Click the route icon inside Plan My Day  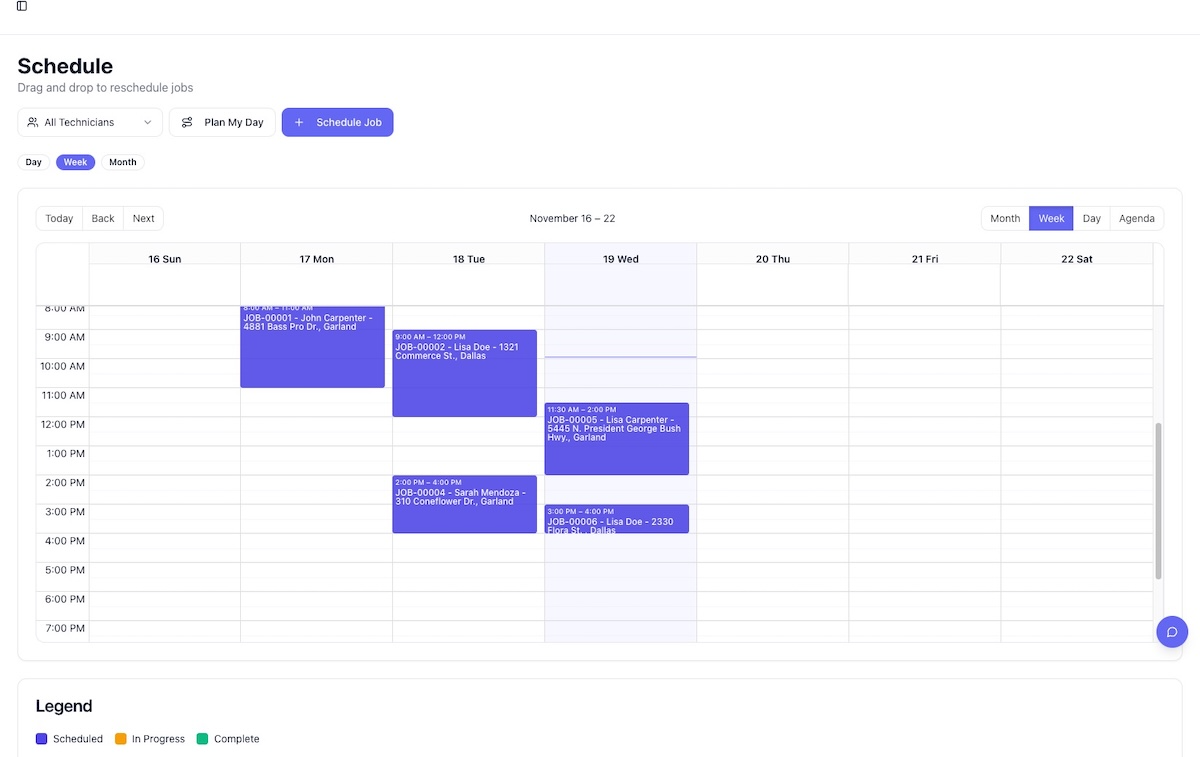[188, 122]
